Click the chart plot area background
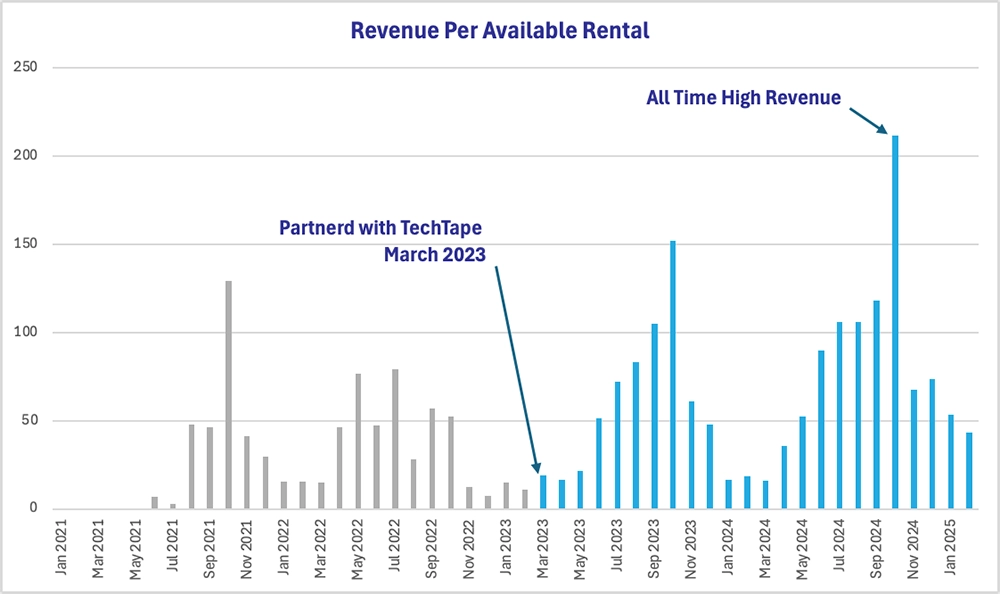Image resolution: width=1000 pixels, height=594 pixels. (x=300, y=200)
